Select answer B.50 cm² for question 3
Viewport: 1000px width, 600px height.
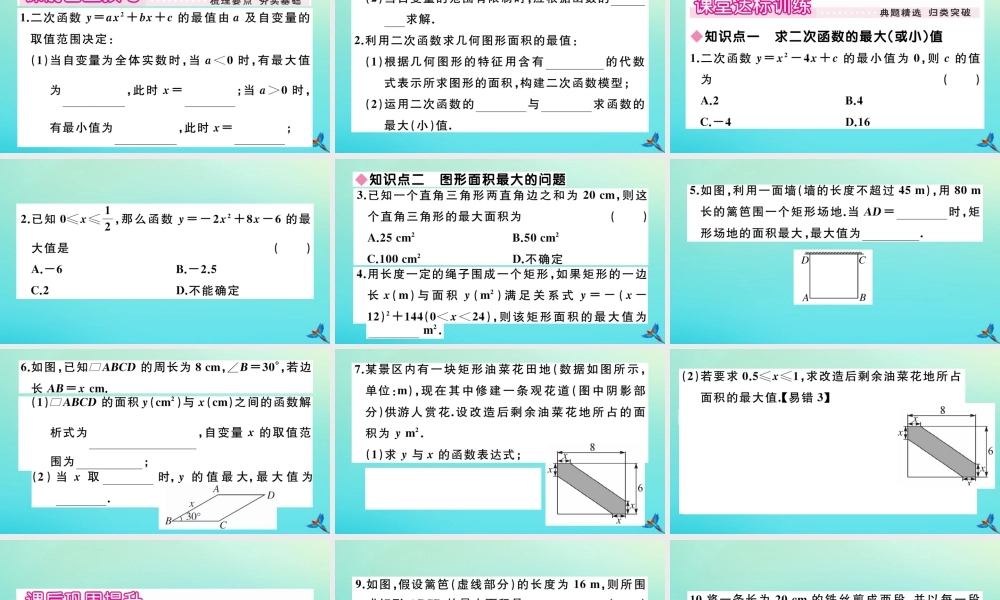536,238
